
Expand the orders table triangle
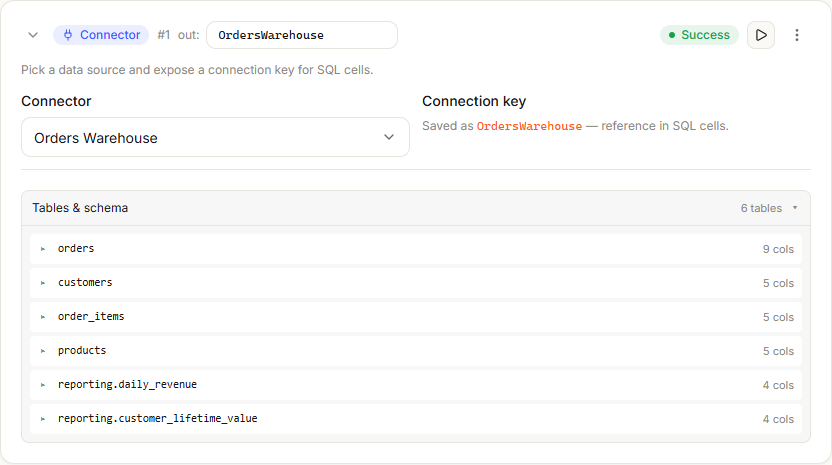pyautogui.click(x=43, y=249)
